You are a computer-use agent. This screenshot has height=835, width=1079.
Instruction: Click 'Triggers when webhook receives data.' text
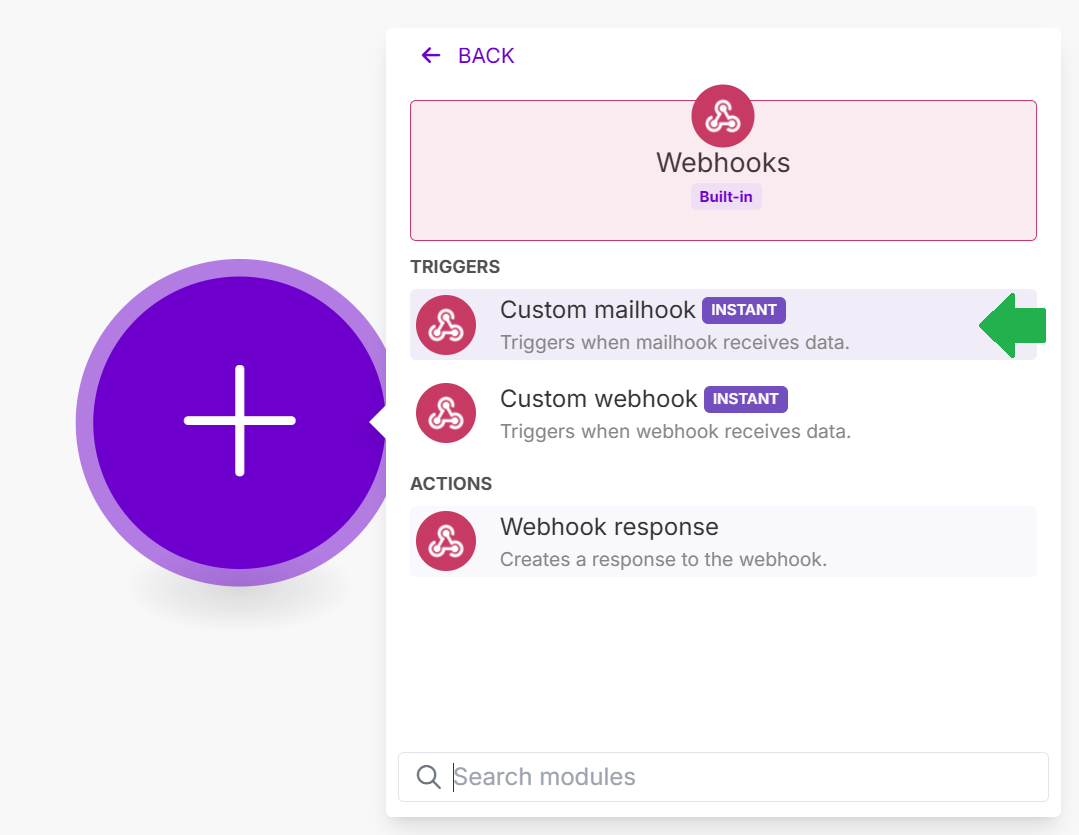point(676,432)
